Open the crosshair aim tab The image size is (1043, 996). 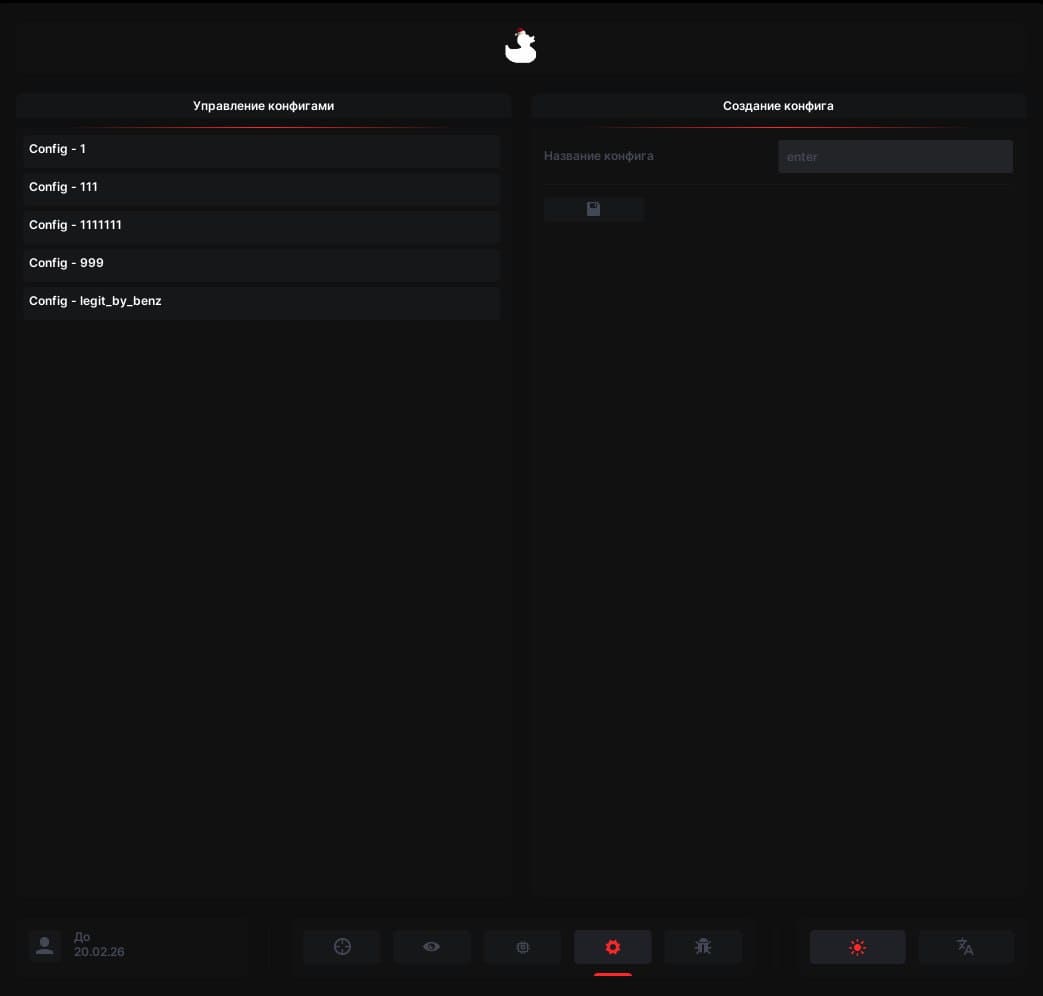coord(342,946)
